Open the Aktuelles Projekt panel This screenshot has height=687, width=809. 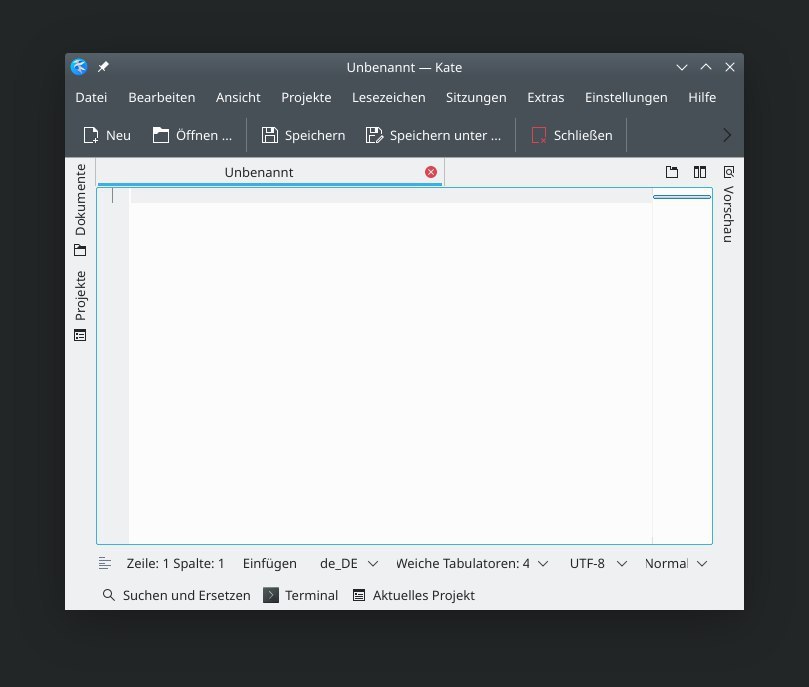point(414,595)
